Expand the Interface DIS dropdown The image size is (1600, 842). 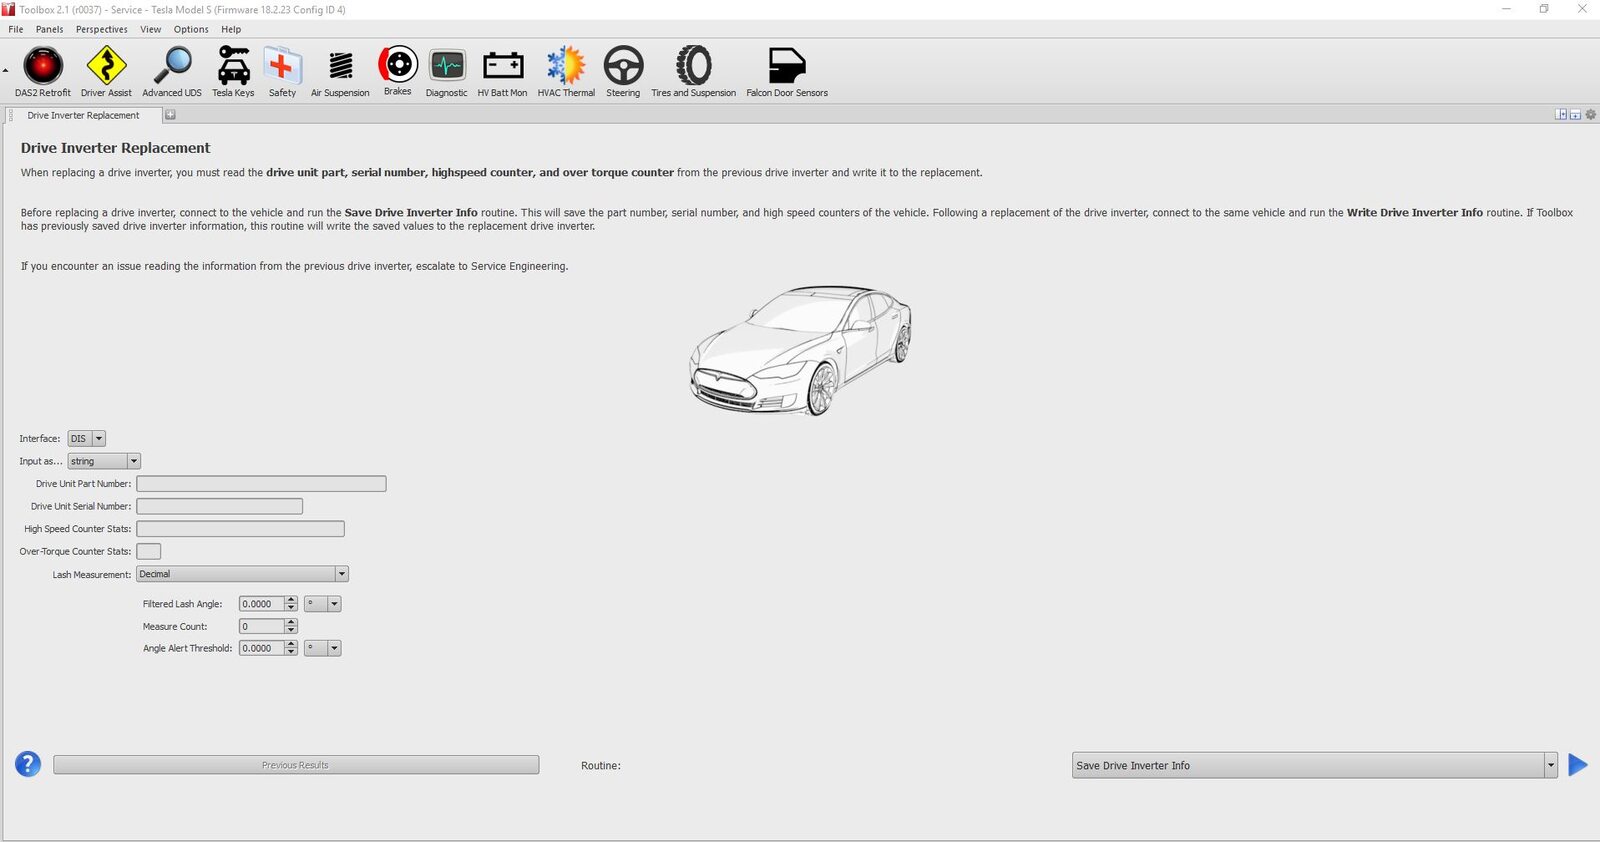[x=99, y=439]
